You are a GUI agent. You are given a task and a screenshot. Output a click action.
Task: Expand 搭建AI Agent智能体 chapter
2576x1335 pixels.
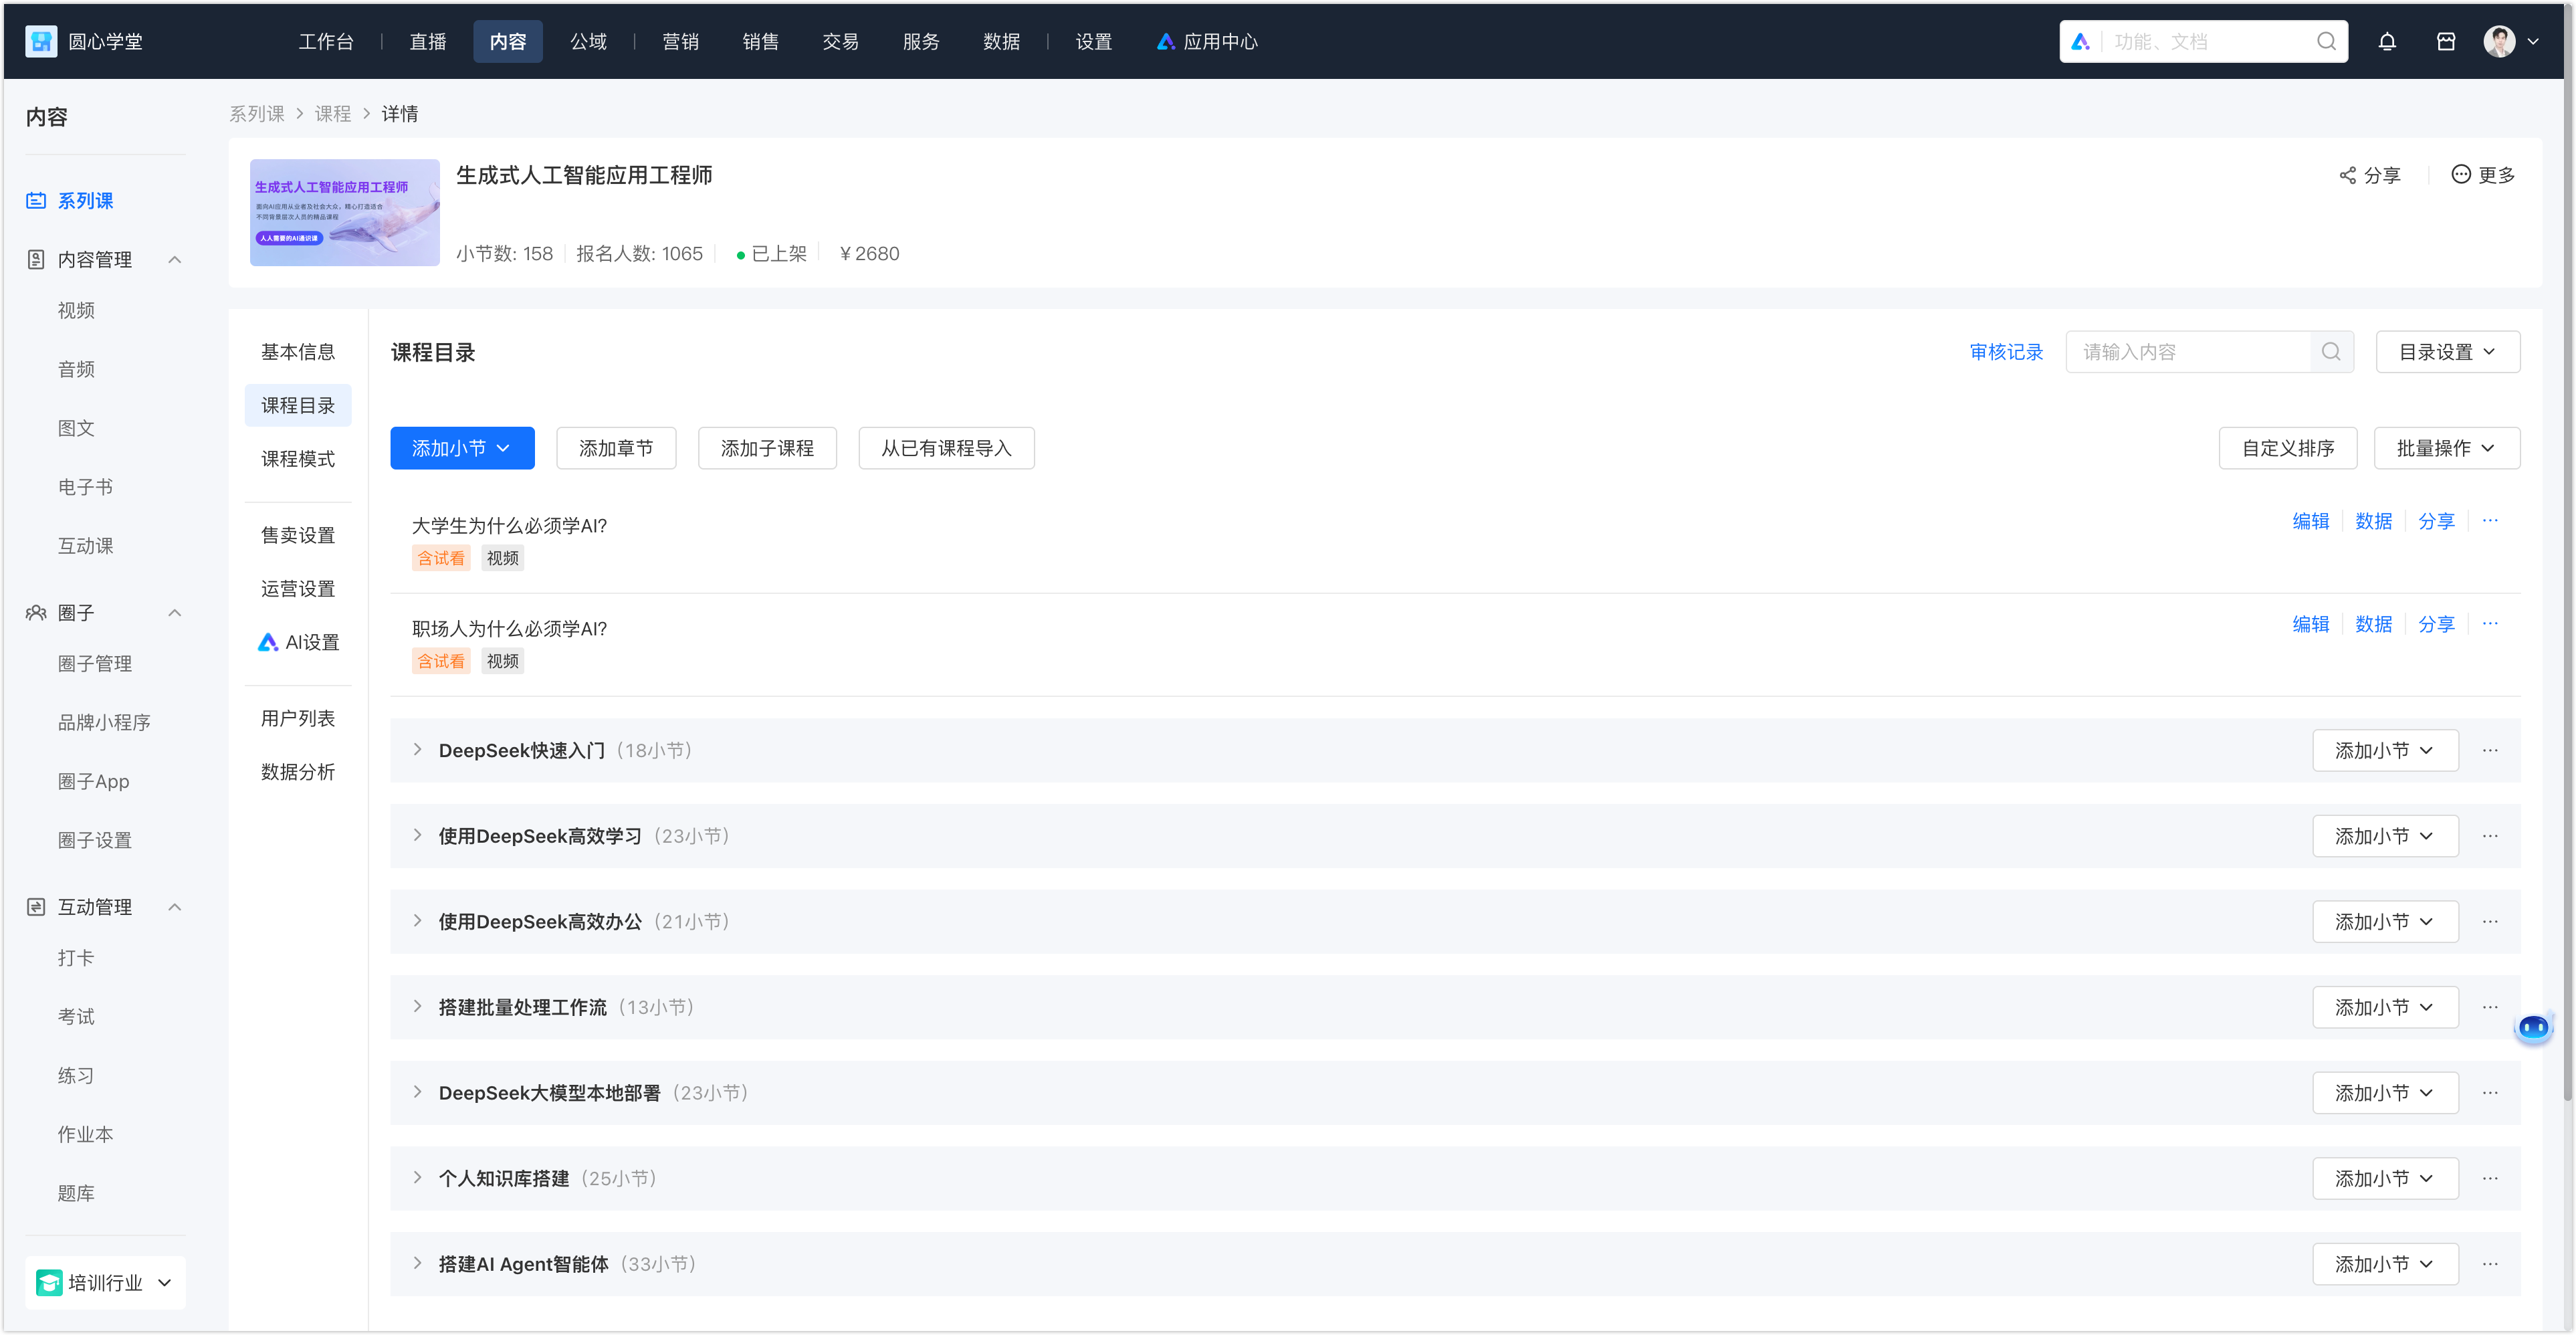click(417, 1264)
